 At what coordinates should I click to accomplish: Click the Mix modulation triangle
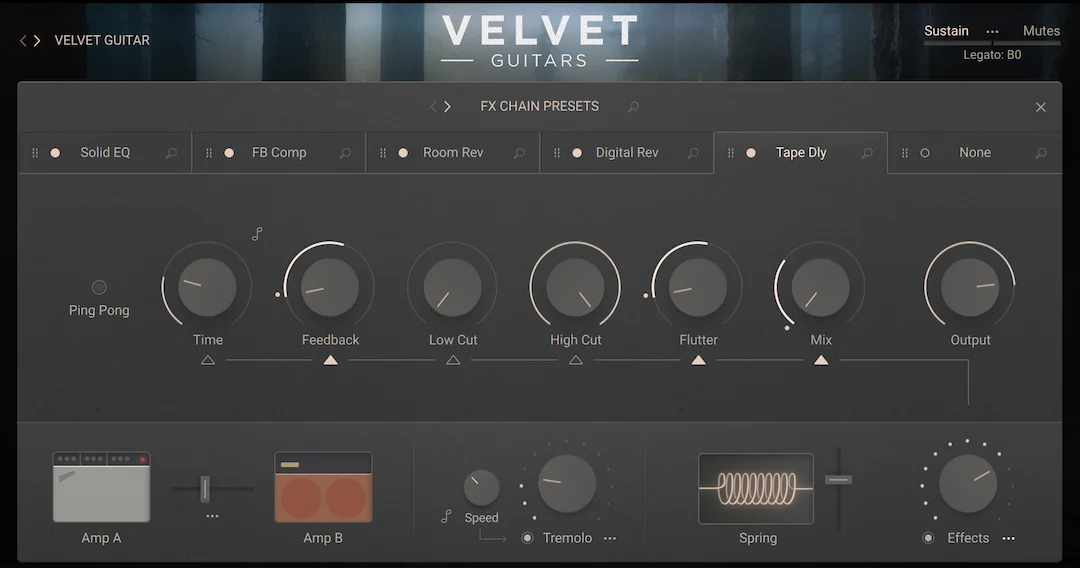pos(821,360)
